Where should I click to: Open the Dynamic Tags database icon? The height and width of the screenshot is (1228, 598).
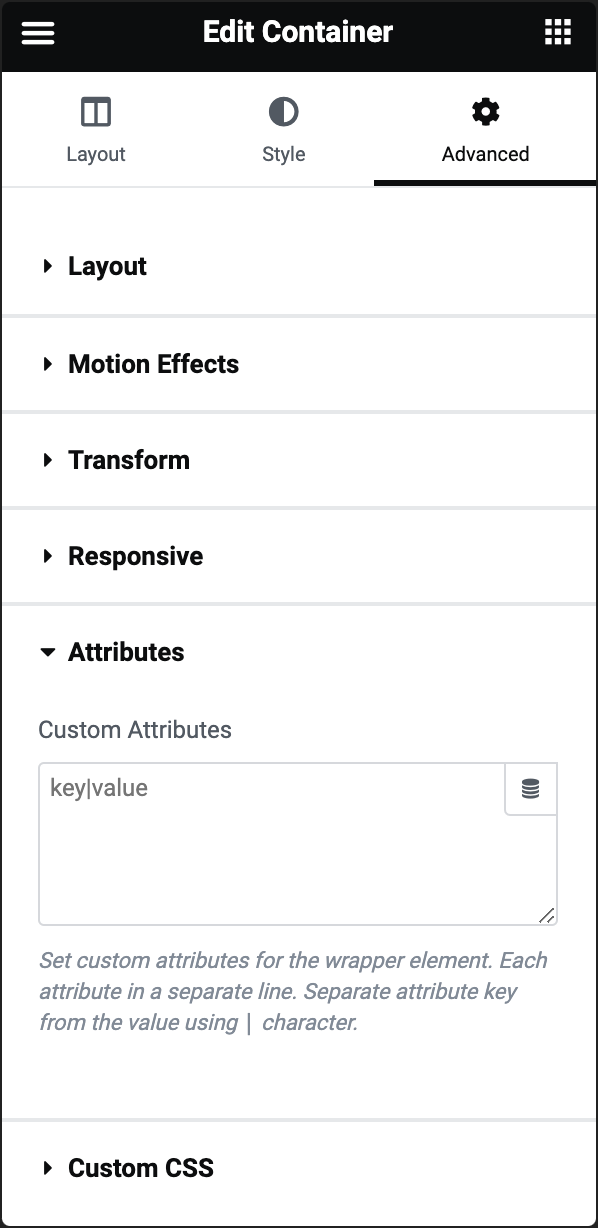pos(531,789)
